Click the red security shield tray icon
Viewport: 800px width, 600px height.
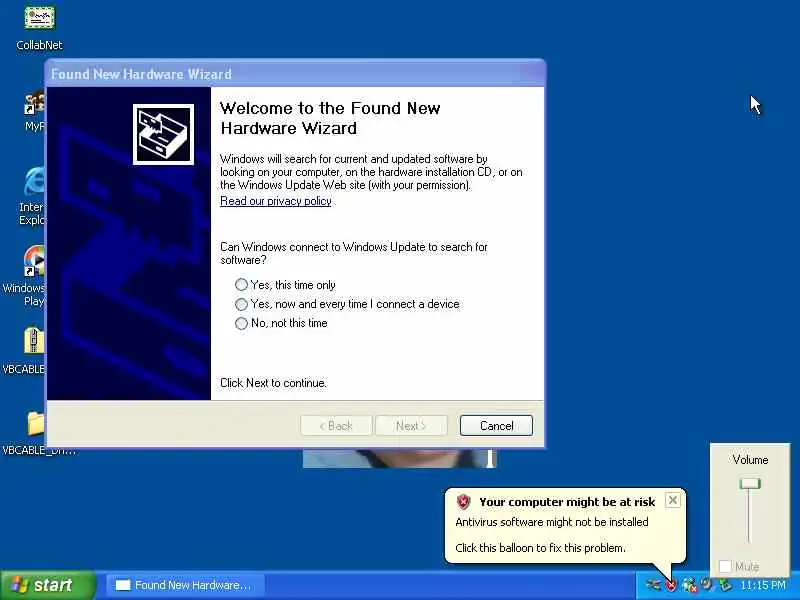coord(671,585)
